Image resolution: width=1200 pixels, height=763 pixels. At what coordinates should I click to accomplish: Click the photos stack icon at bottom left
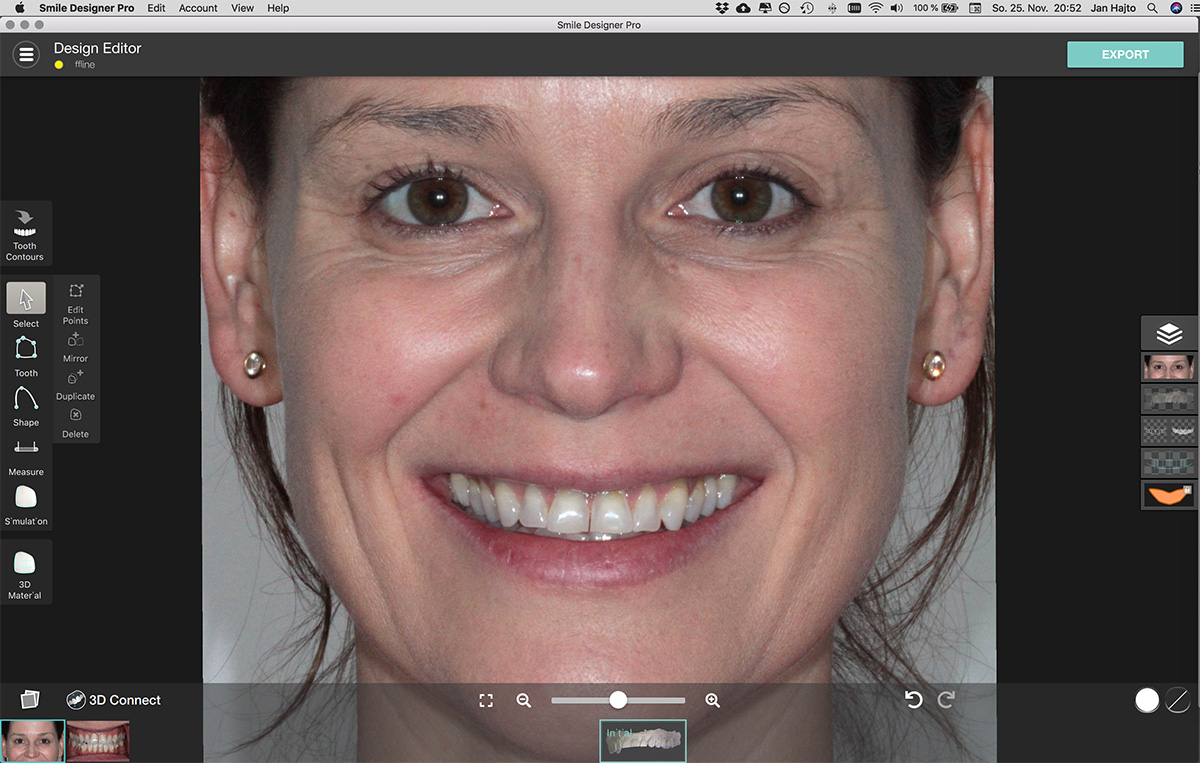click(29, 699)
